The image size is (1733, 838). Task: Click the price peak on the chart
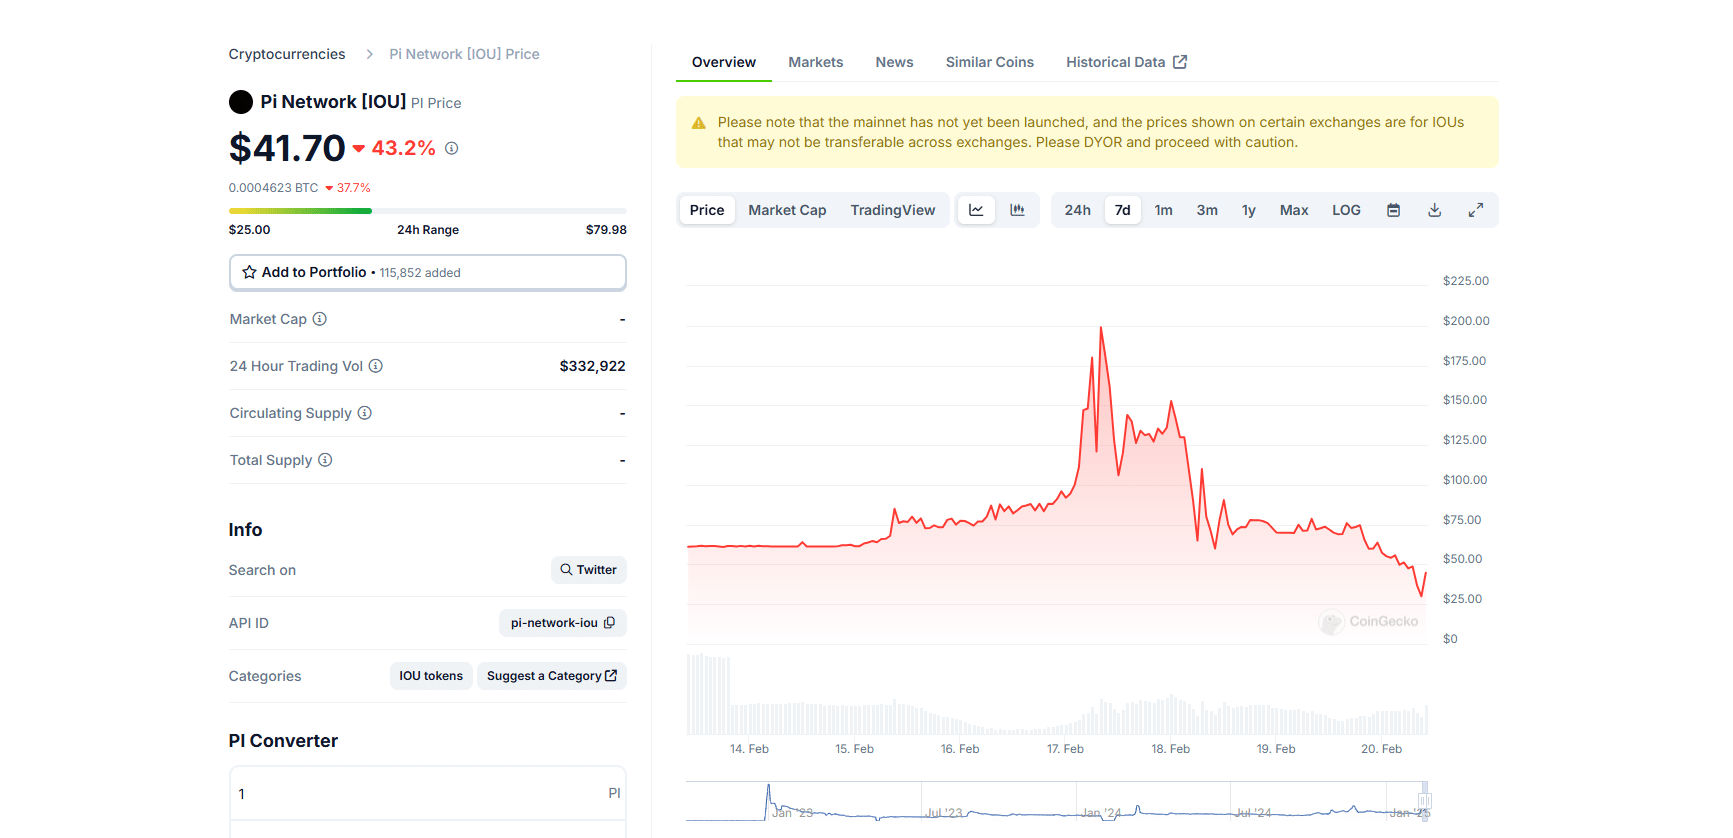coord(1101,328)
